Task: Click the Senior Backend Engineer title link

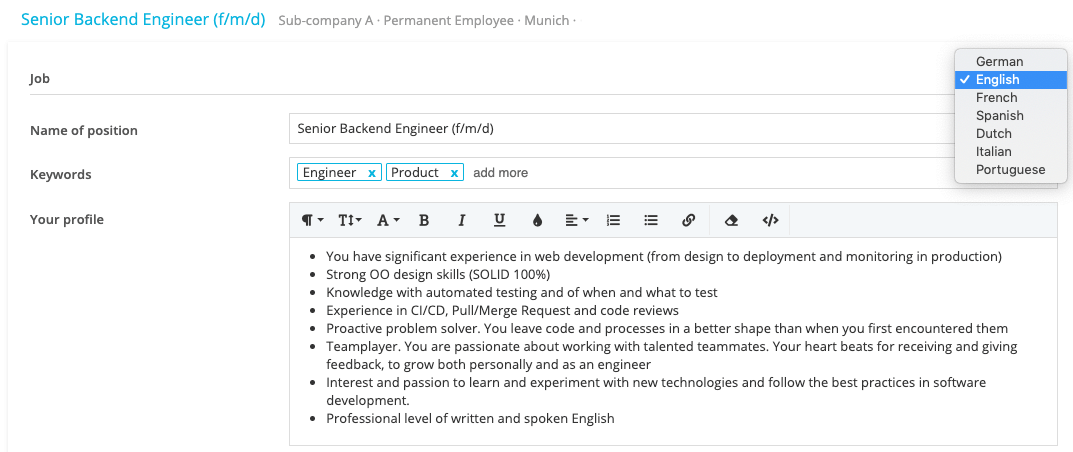Action: (x=143, y=20)
